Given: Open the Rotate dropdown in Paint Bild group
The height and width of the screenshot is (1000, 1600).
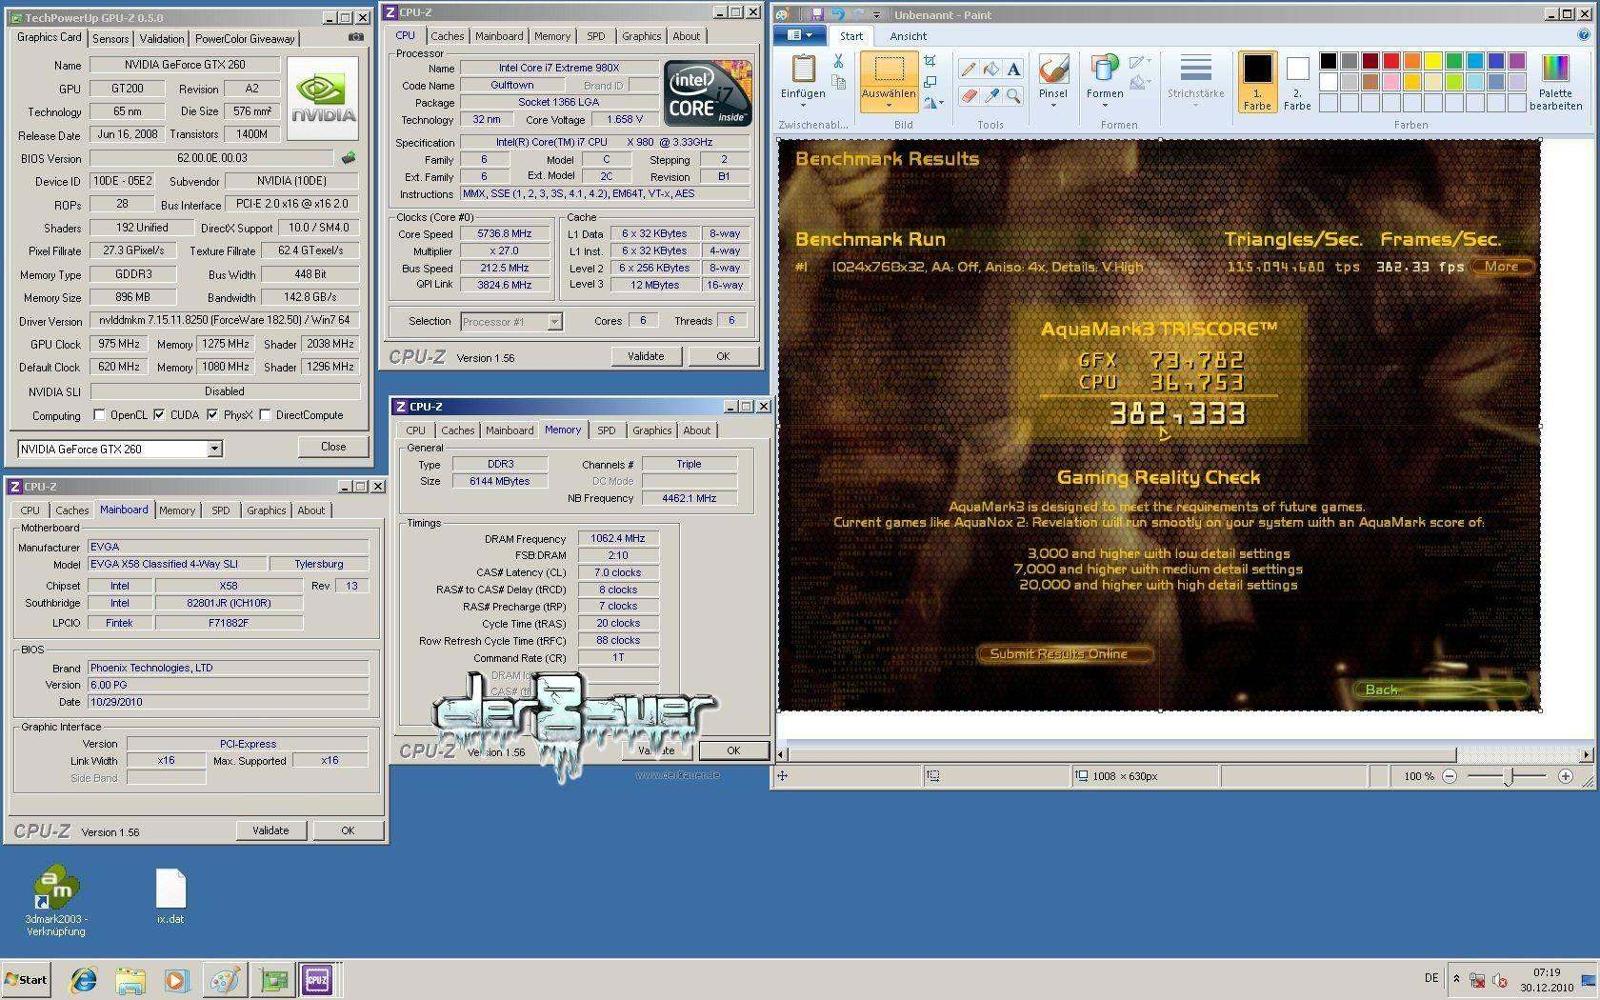Looking at the screenshot, I should point(932,102).
